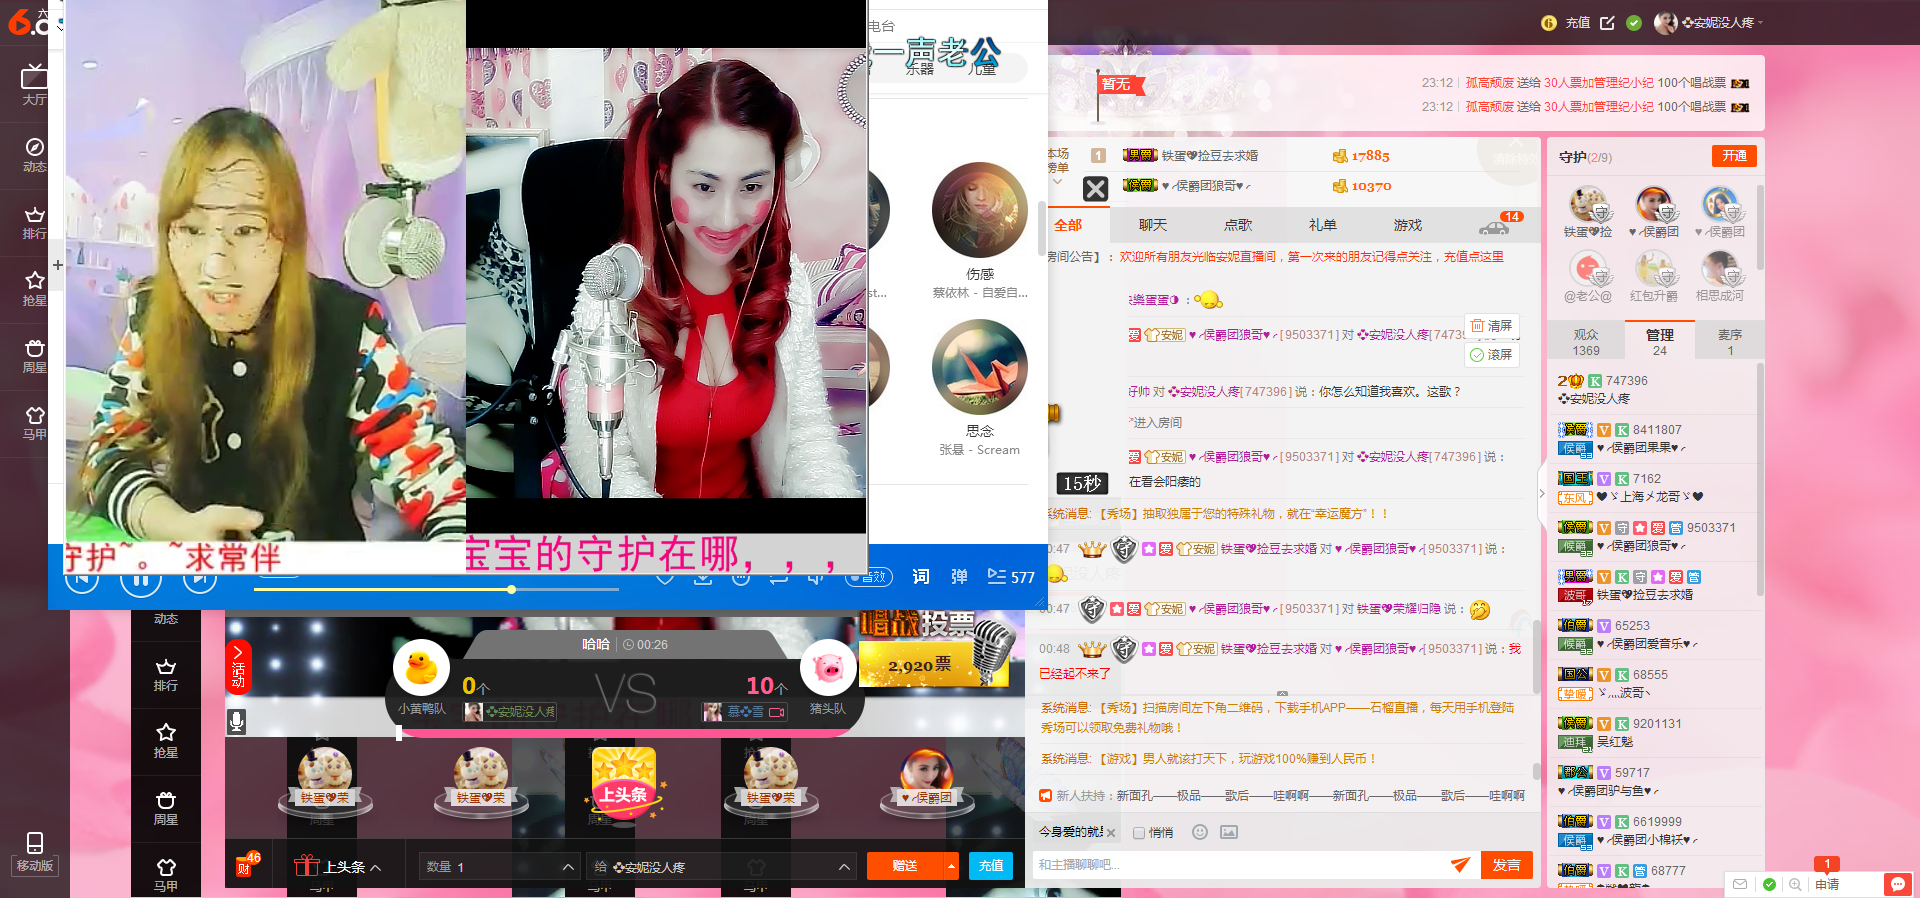
Task: Expand the red 活动 activity tab
Action: (238, 668)
